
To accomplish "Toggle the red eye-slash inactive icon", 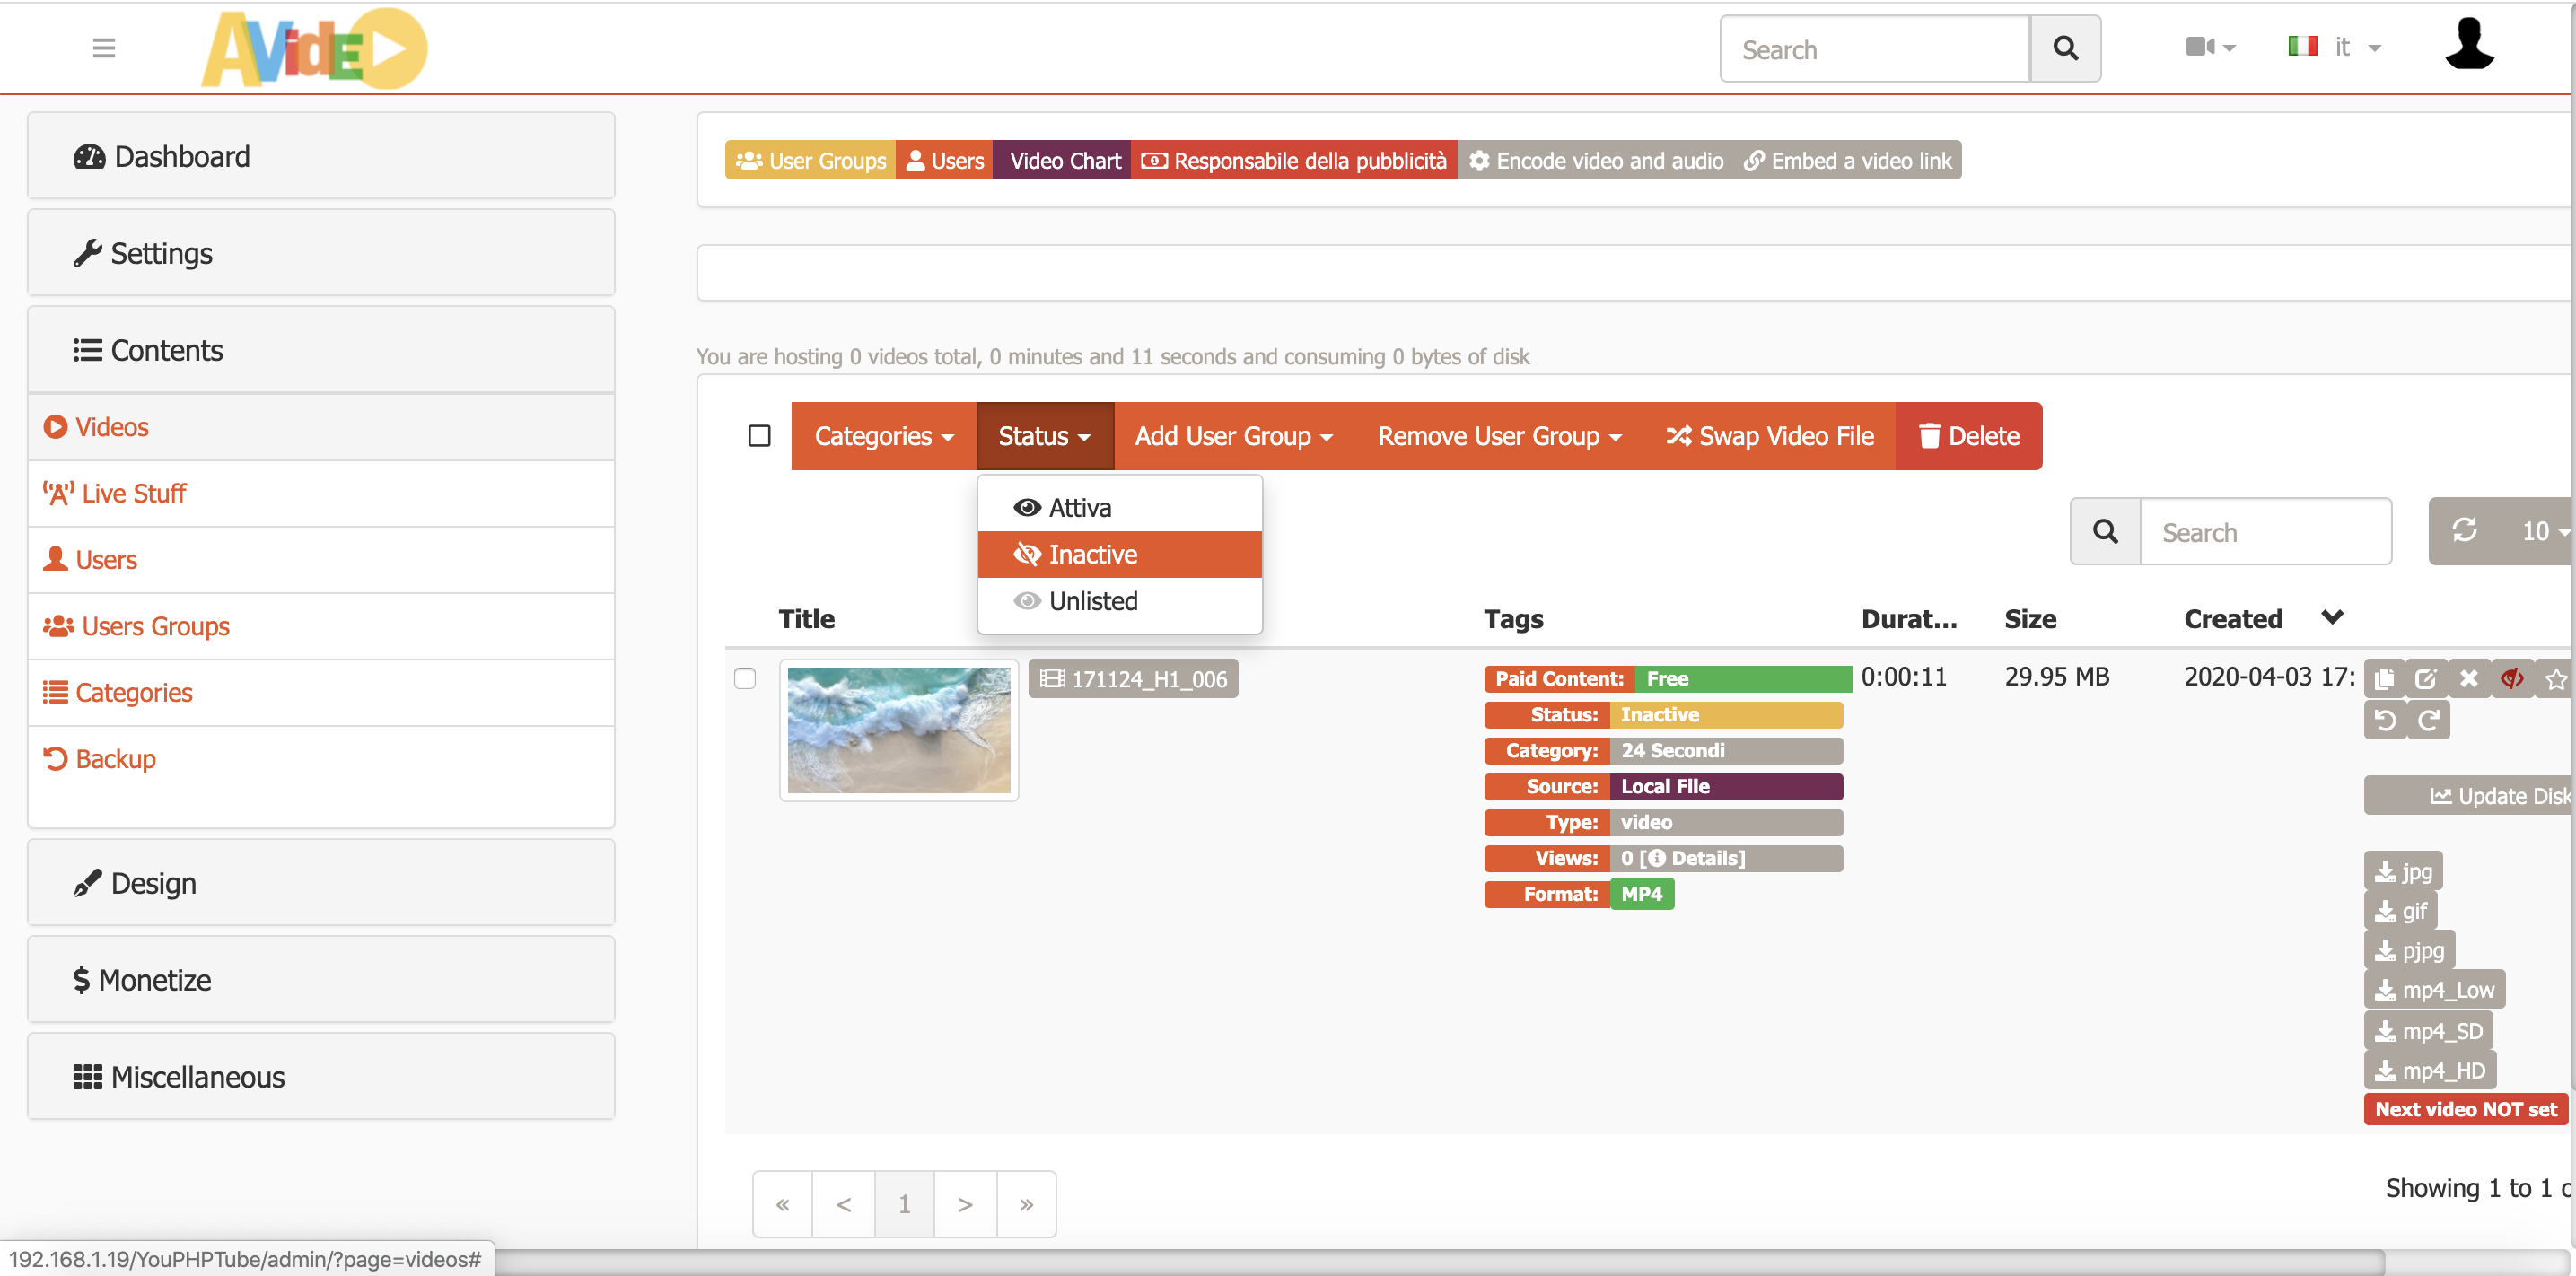I will (x=2512, y=679).
